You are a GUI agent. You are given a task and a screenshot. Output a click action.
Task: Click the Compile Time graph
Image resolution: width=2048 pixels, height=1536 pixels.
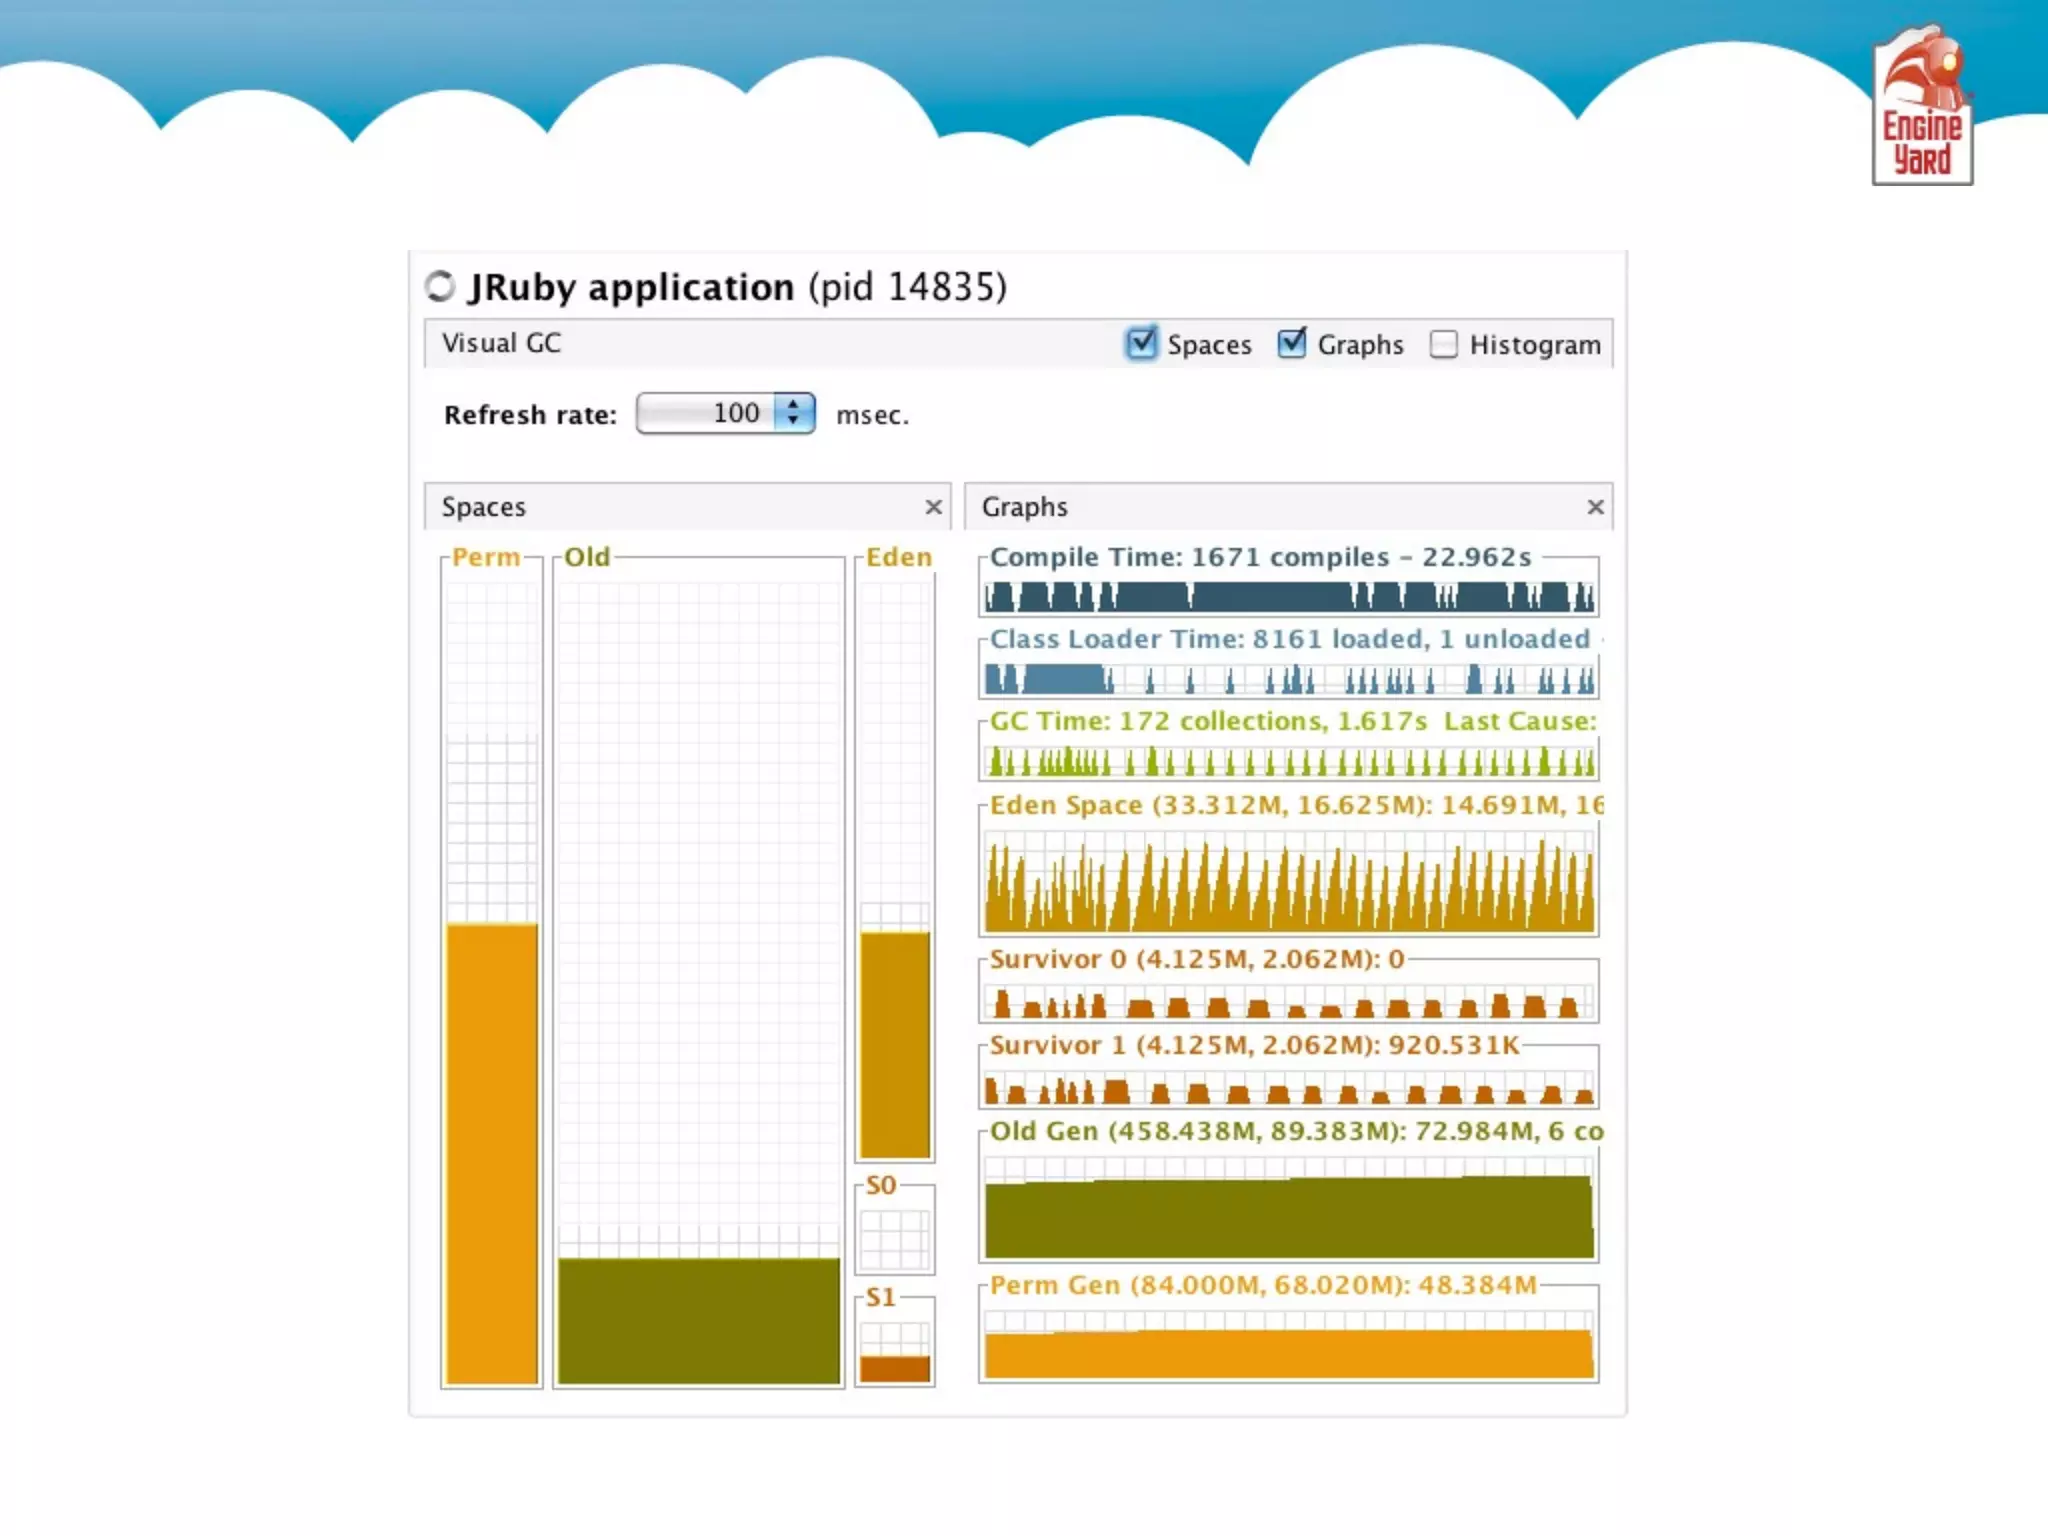(1288, 597)
